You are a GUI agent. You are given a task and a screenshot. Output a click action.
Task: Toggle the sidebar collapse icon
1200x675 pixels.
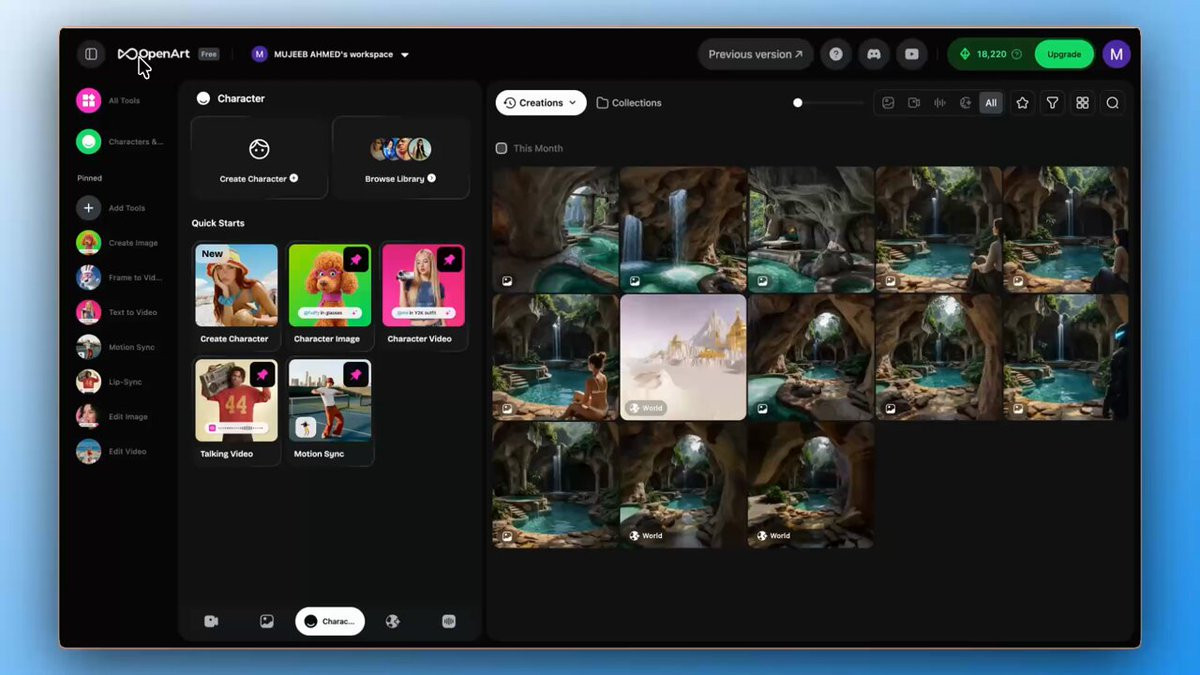(x=91, y=54)
